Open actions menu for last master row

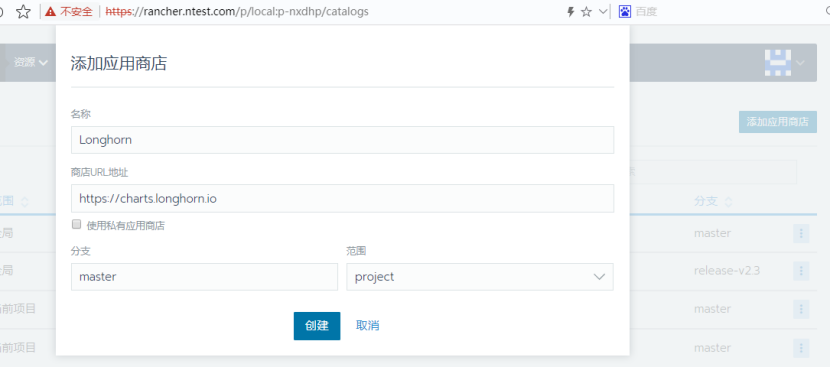point(801,348)
